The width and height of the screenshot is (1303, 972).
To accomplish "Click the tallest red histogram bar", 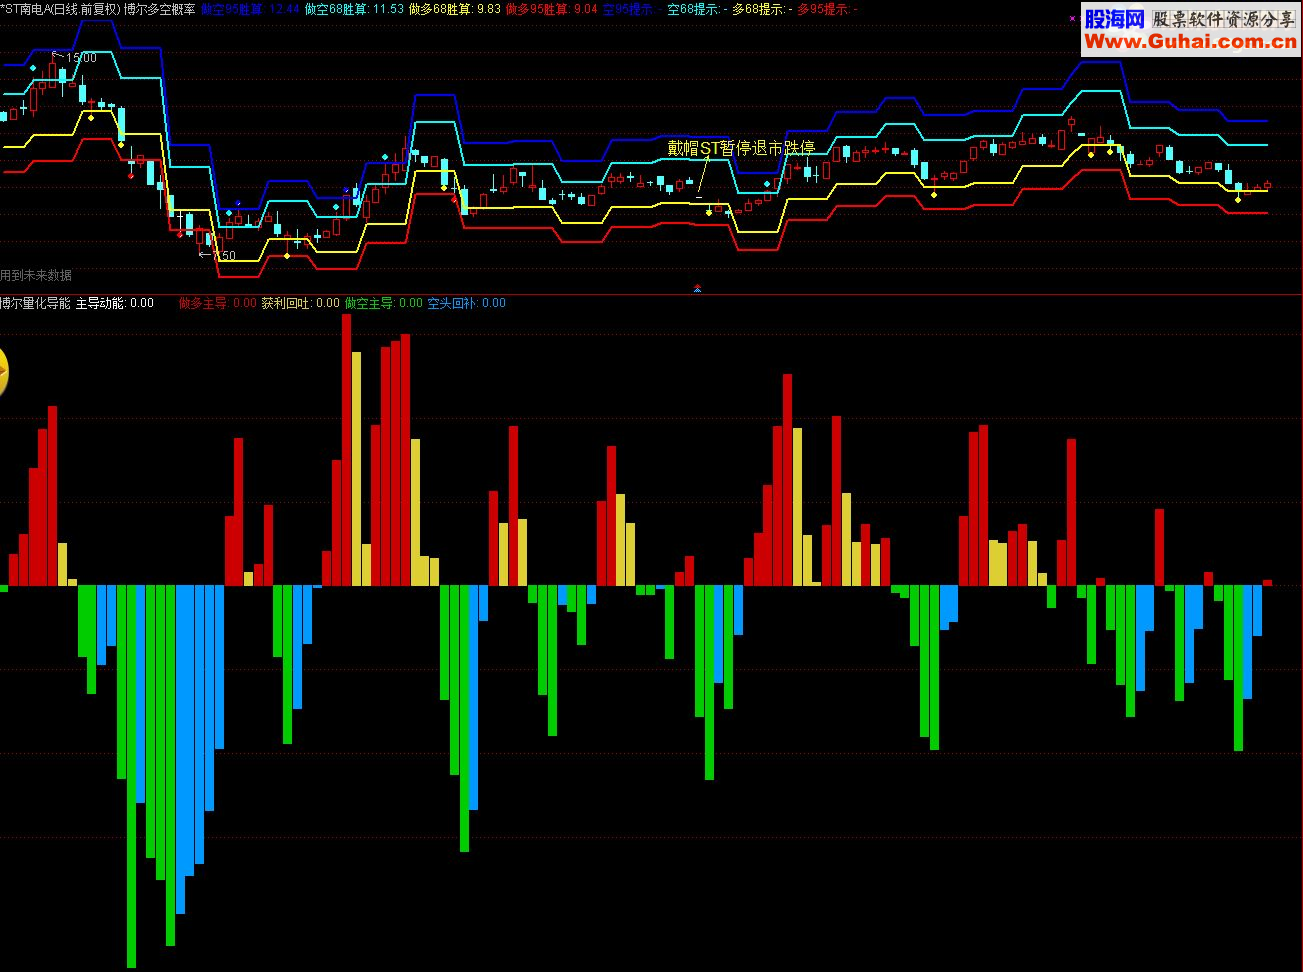I will tap(347, 450).
